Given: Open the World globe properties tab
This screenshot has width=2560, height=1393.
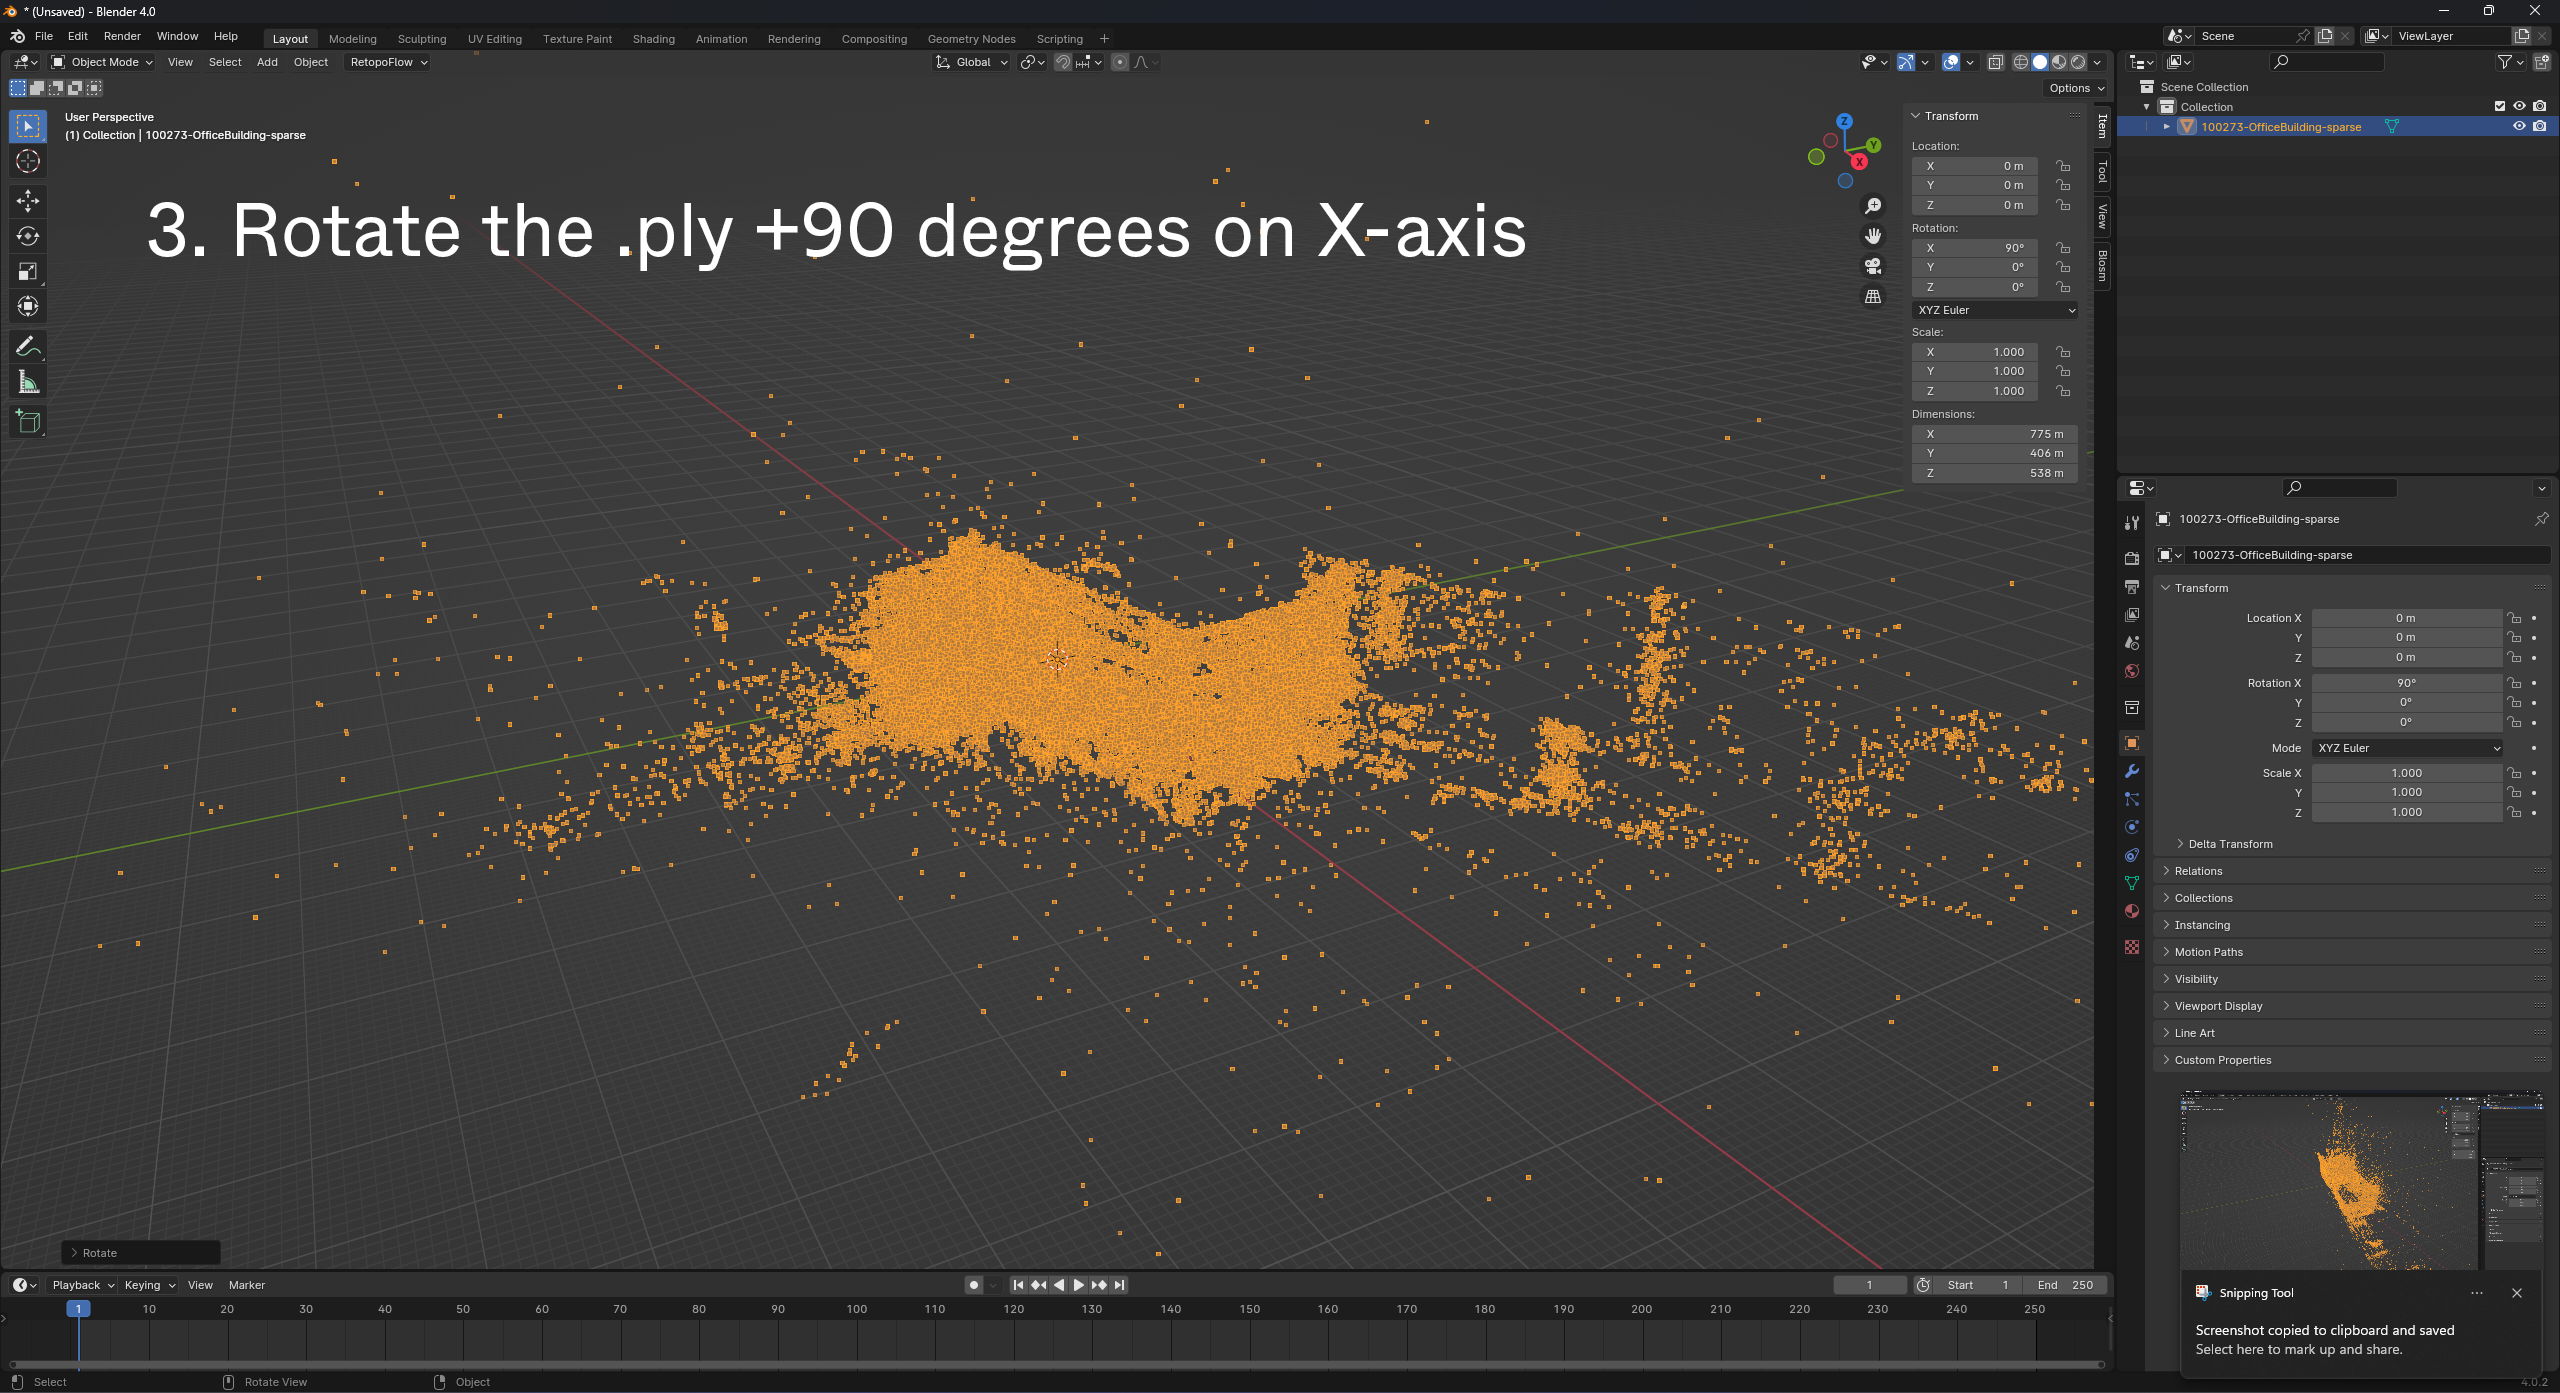Looking at the screenshot, I should (2132, 671).
